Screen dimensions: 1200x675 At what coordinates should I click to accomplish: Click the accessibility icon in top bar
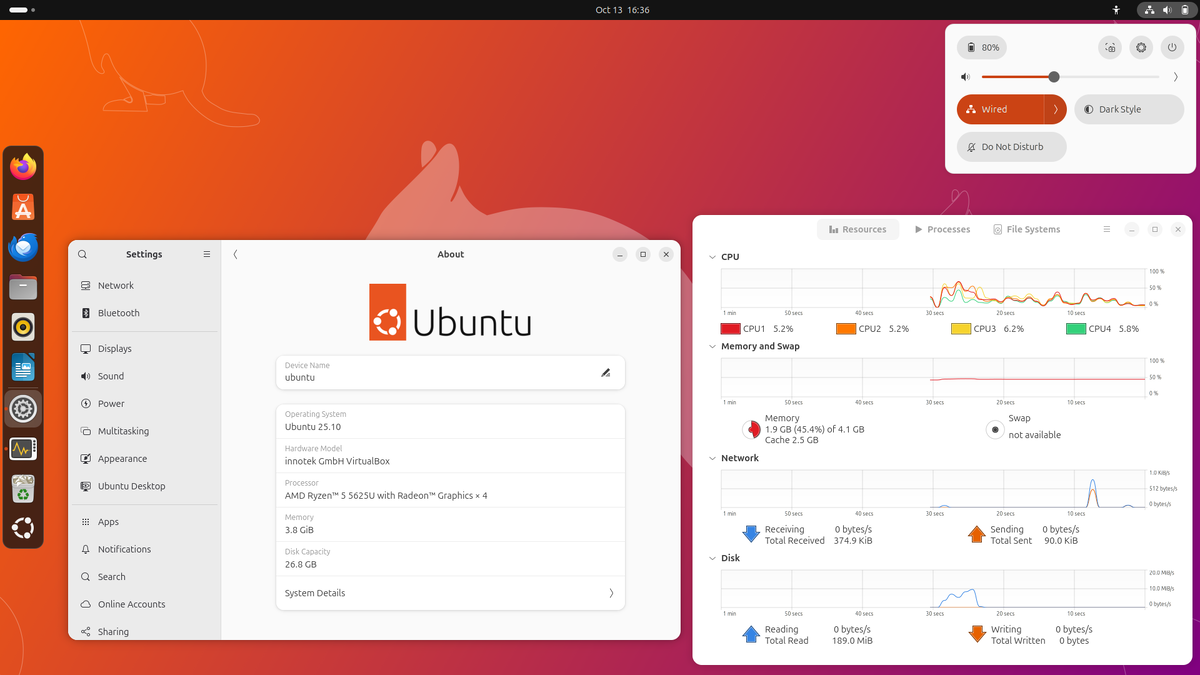[x=1116, y=10]
